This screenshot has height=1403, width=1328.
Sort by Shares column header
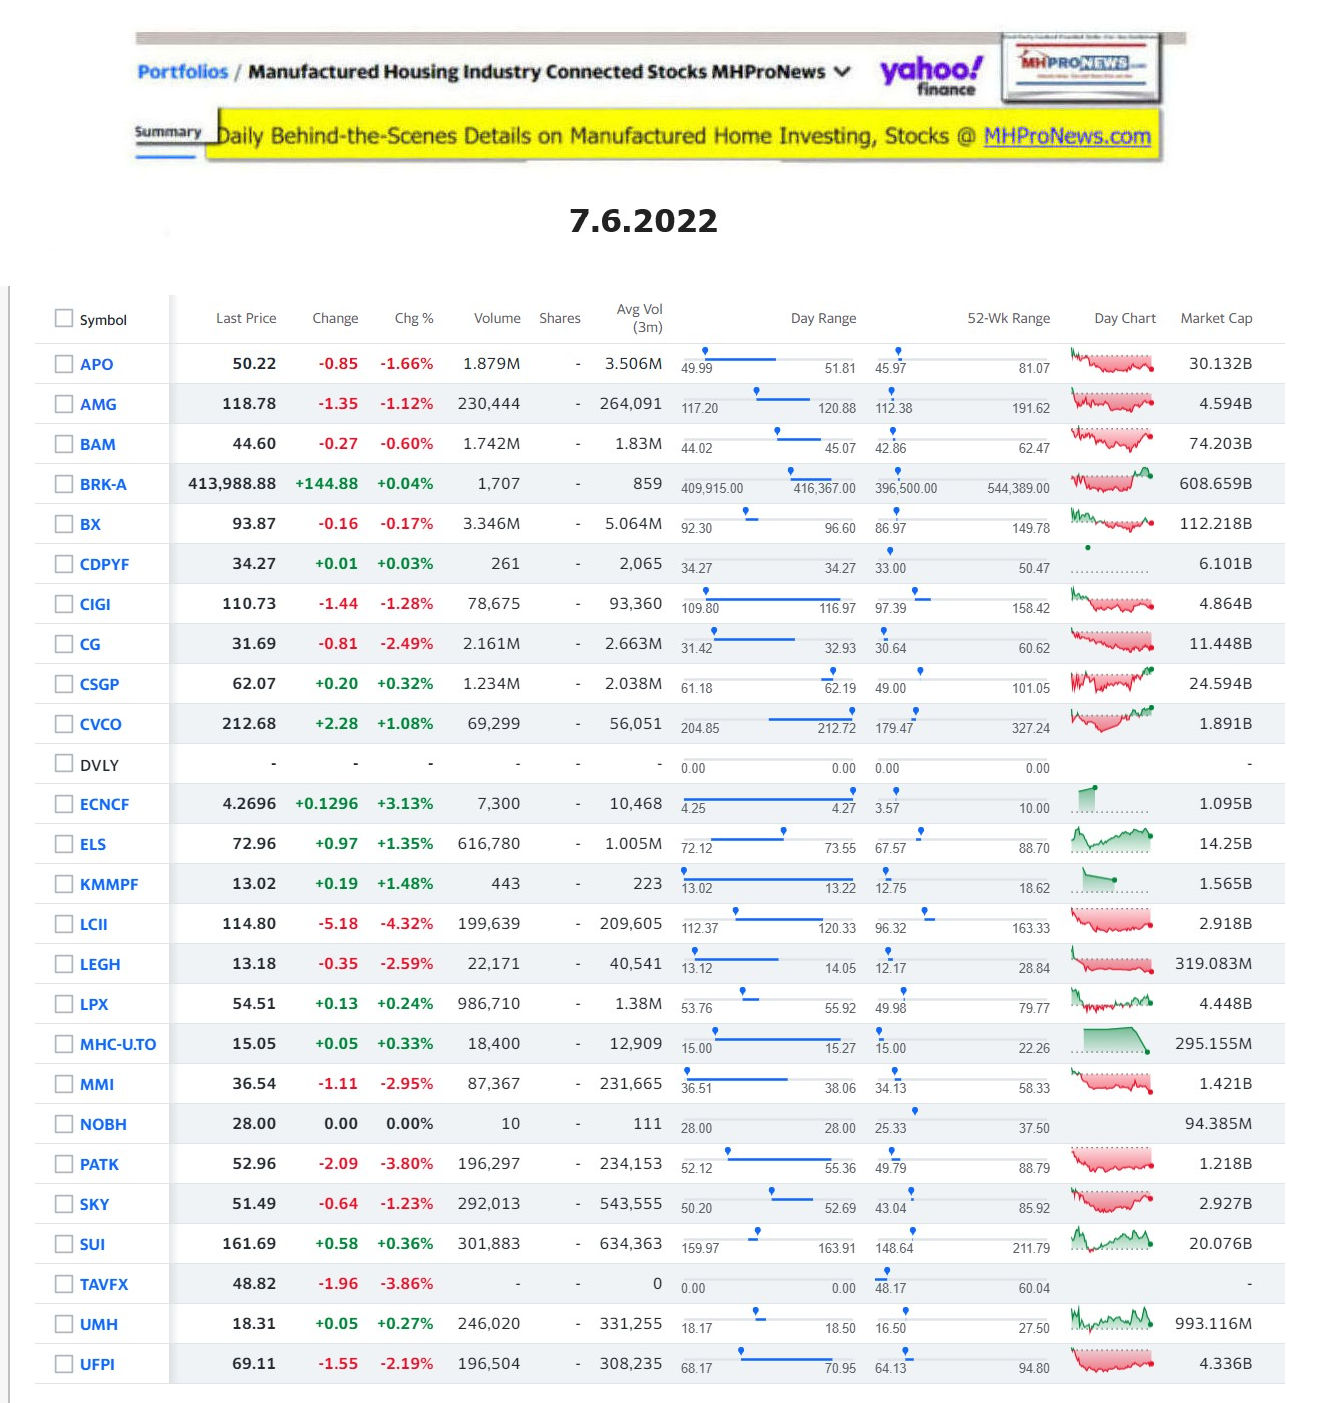559,318
